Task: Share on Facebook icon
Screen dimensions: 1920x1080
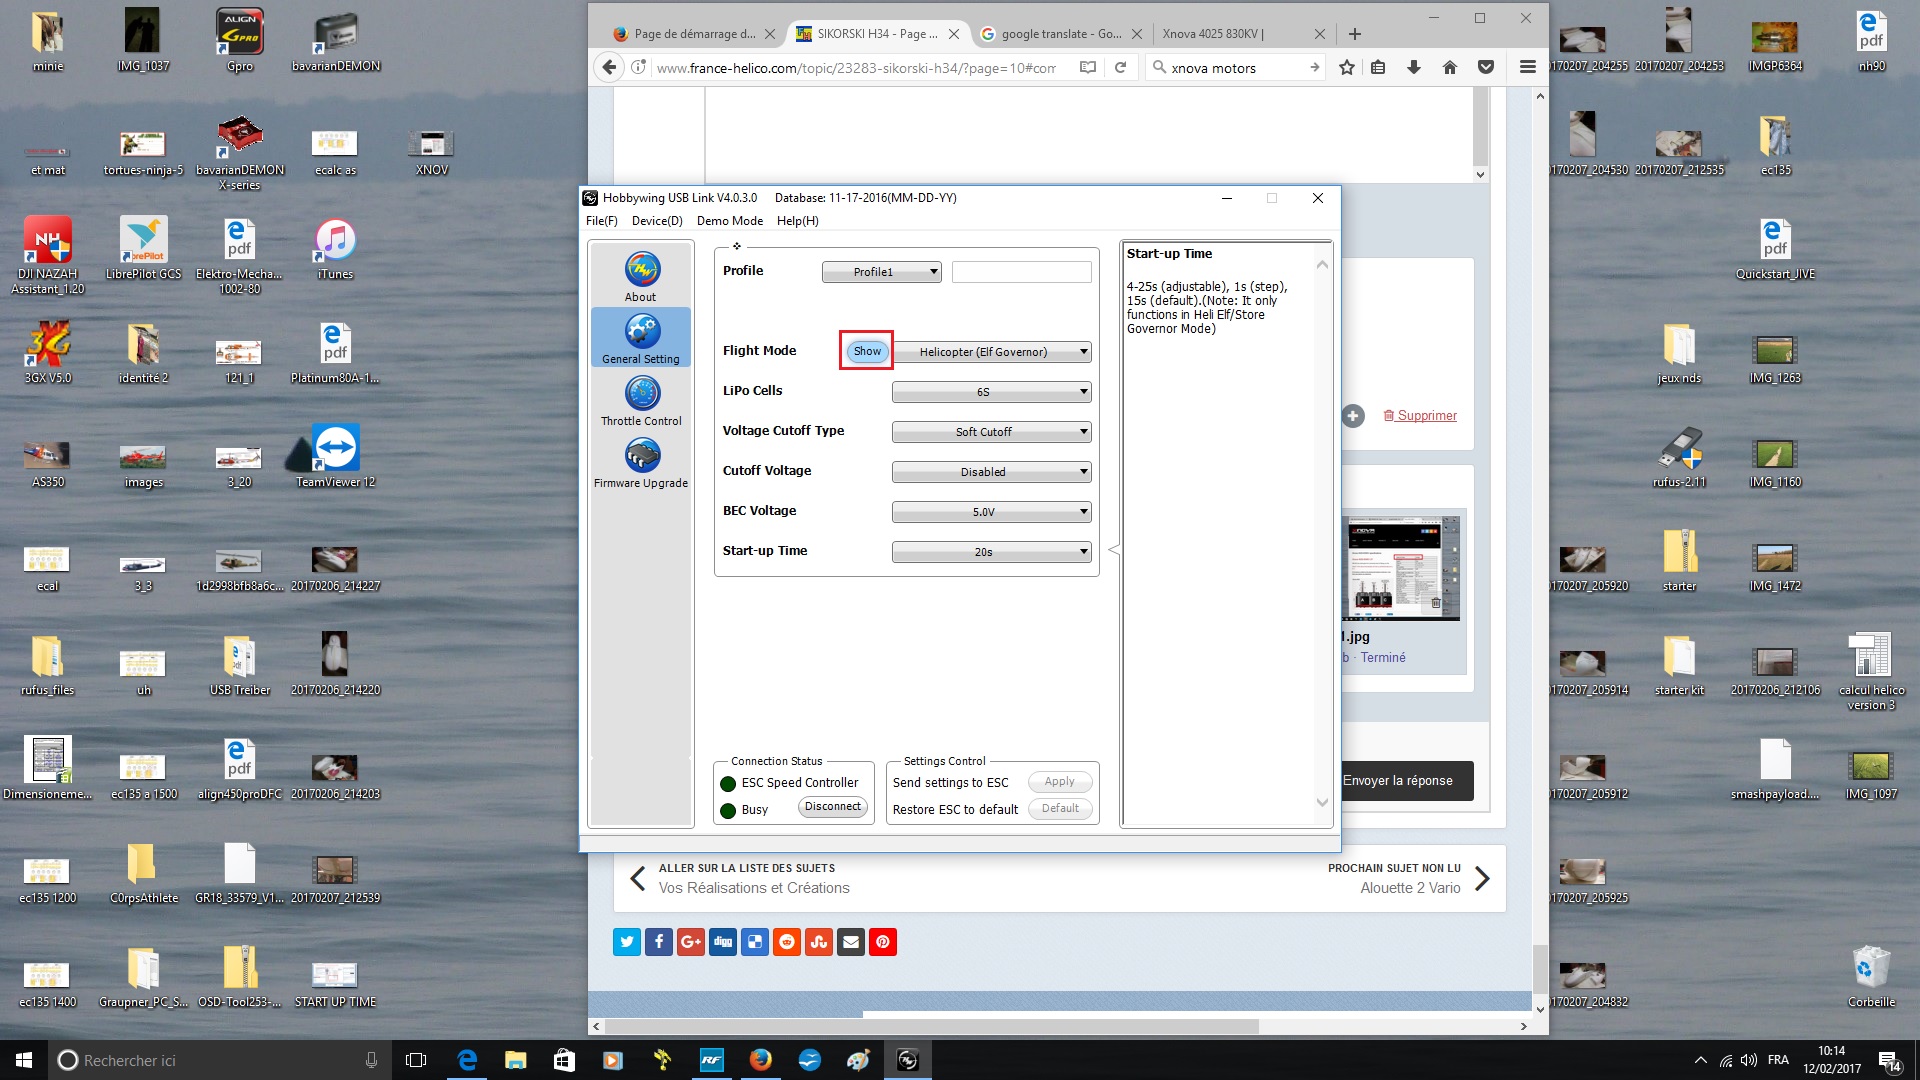Action: tap(659, 942)
